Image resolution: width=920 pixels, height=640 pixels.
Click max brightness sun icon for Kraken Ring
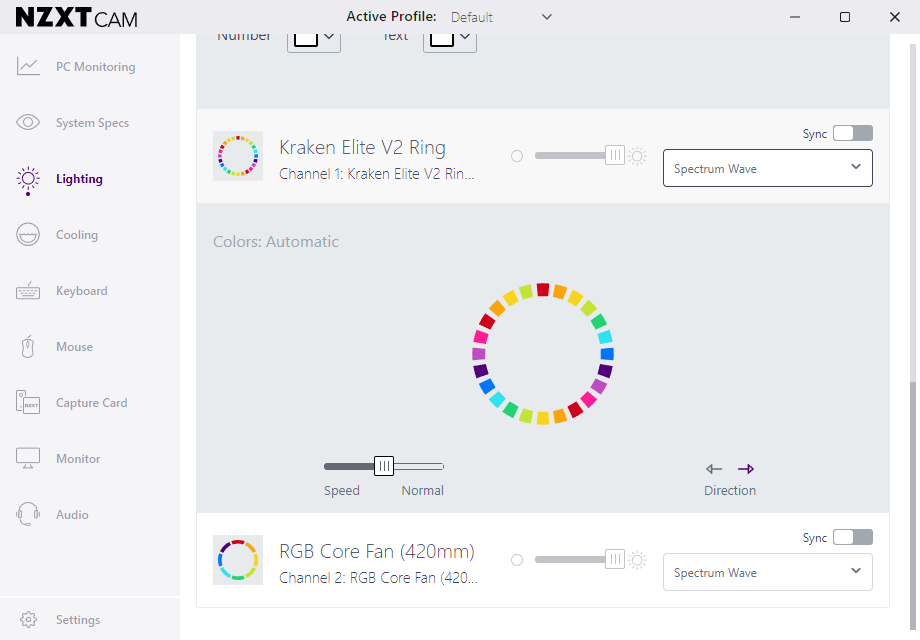(637, 156)
